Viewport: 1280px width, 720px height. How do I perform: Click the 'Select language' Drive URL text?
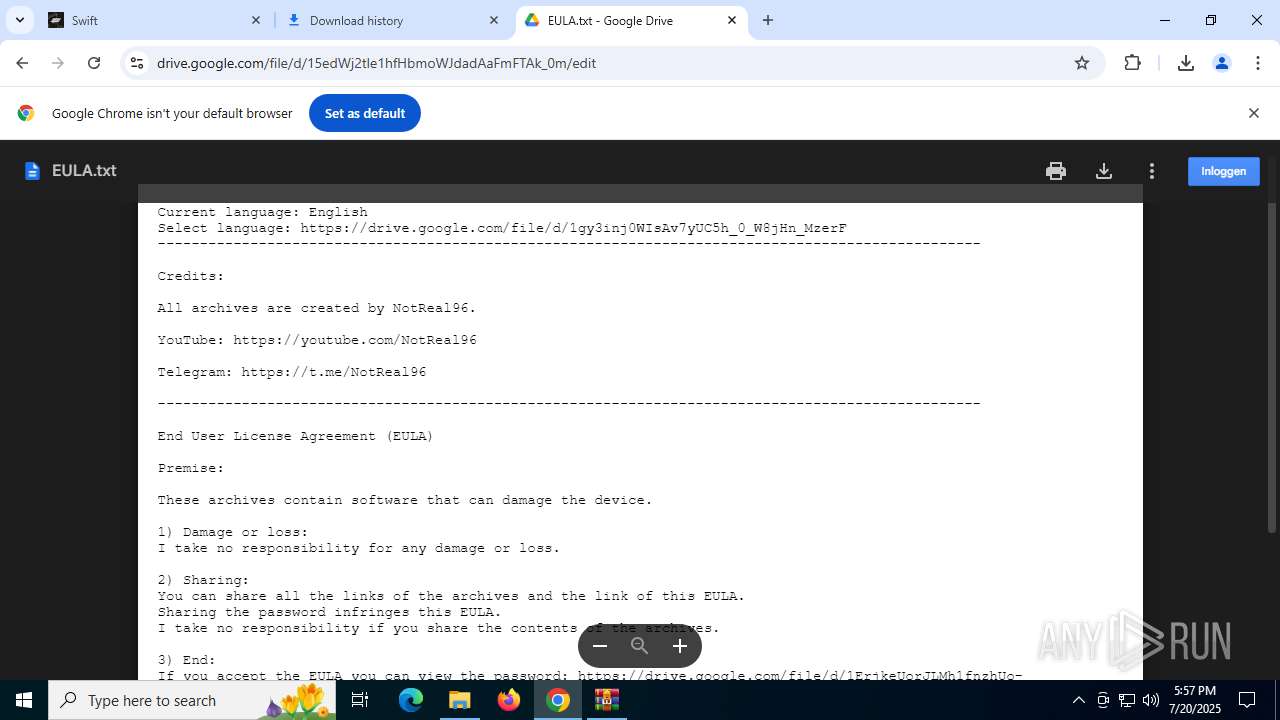click(573, 228)
